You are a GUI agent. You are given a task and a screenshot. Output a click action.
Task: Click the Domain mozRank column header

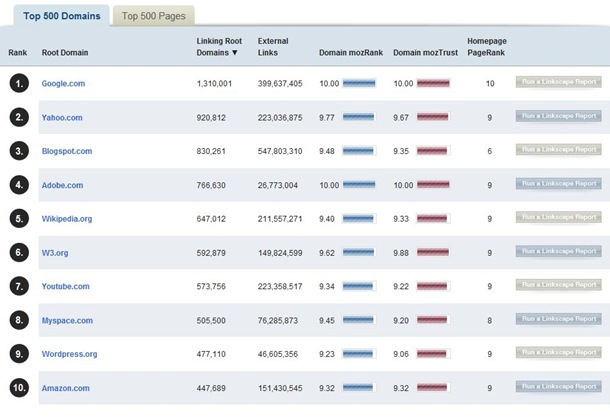coord(351,52)
